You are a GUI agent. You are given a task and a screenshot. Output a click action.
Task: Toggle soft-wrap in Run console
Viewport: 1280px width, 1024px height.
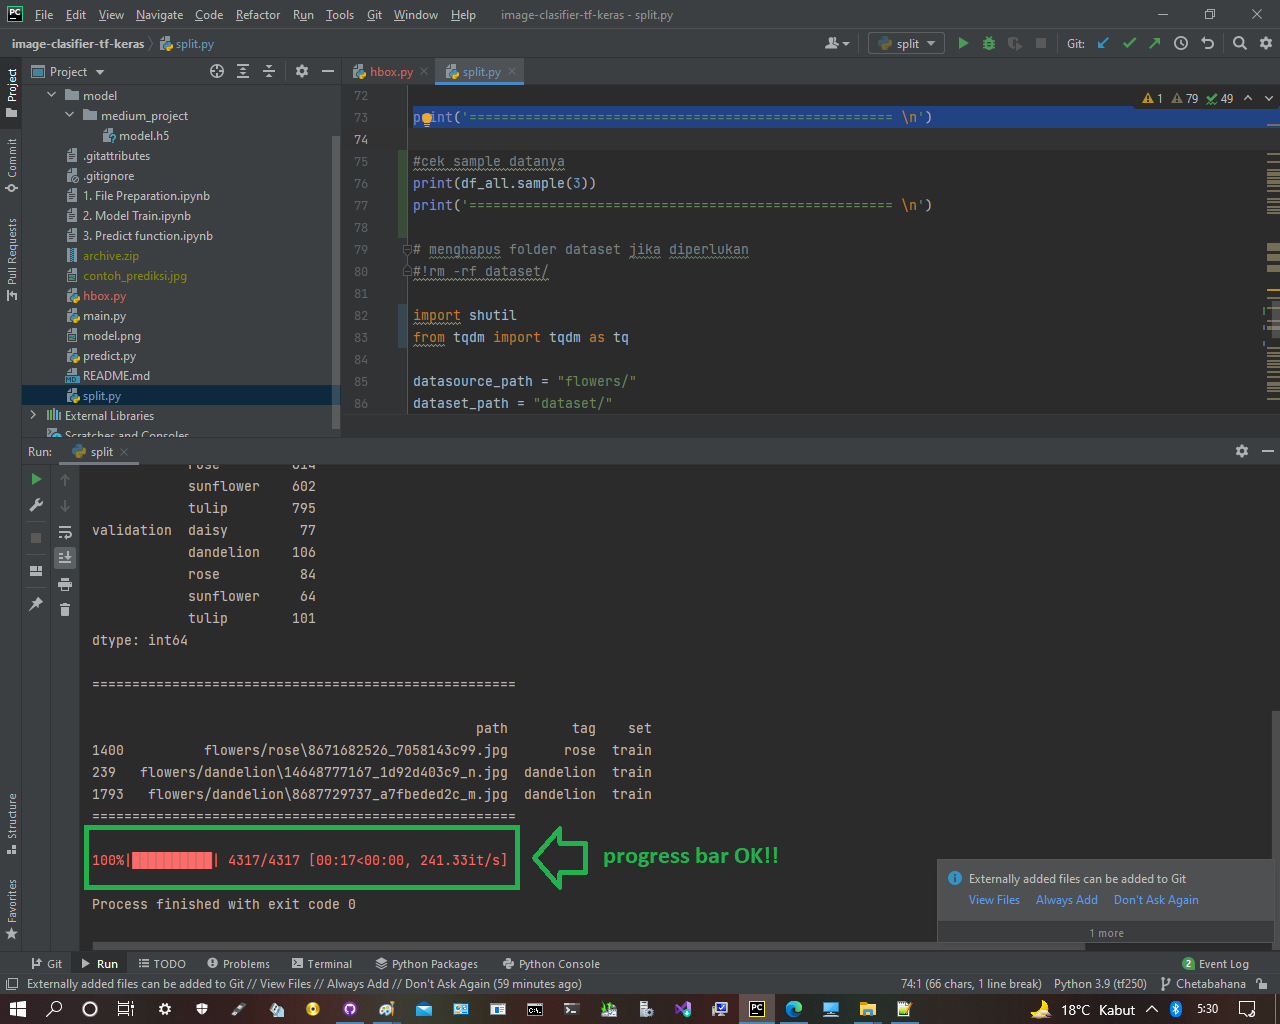click(x=65, y=532)
